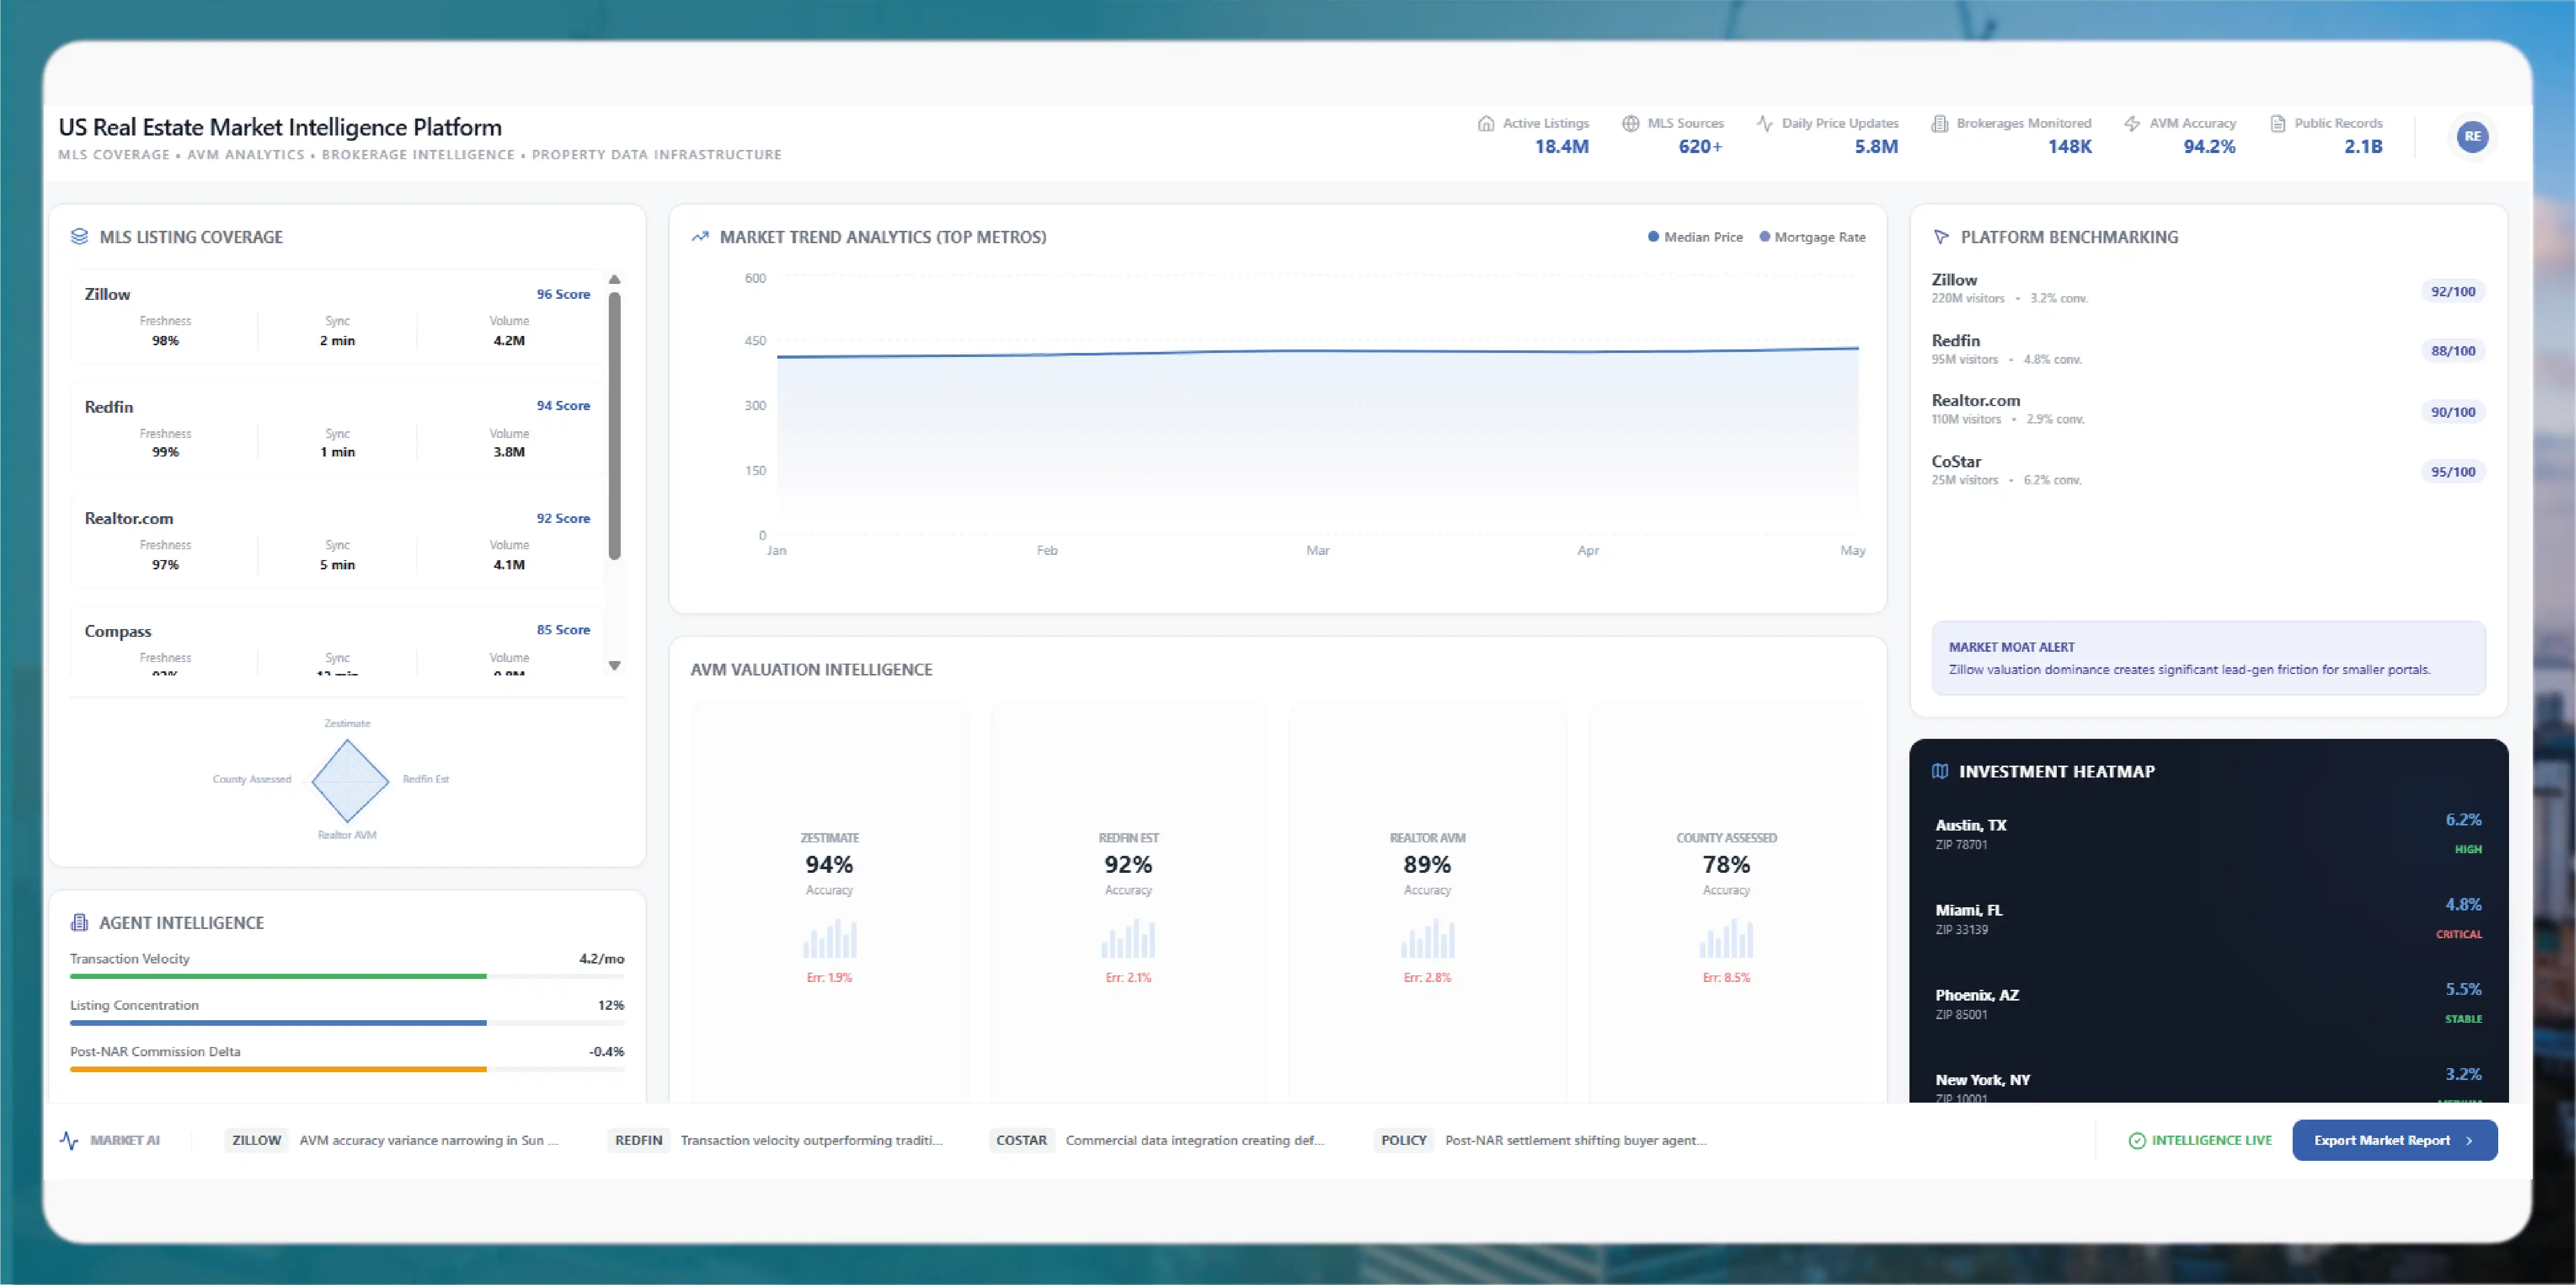Click the Brokerages Monitored building icon

pyautogui.click(x=1940, y=124)
